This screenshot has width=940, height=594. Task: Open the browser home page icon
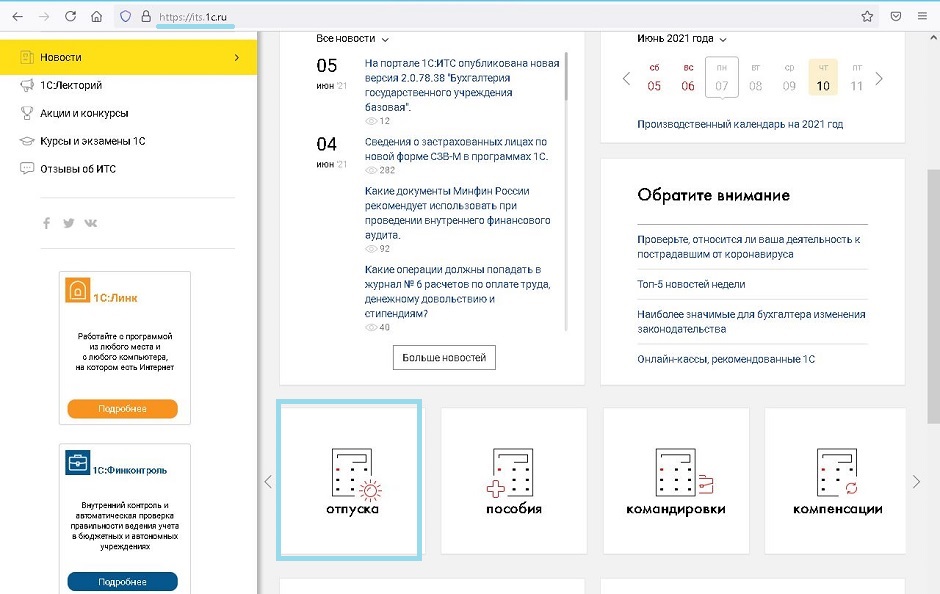pos(97,16)
